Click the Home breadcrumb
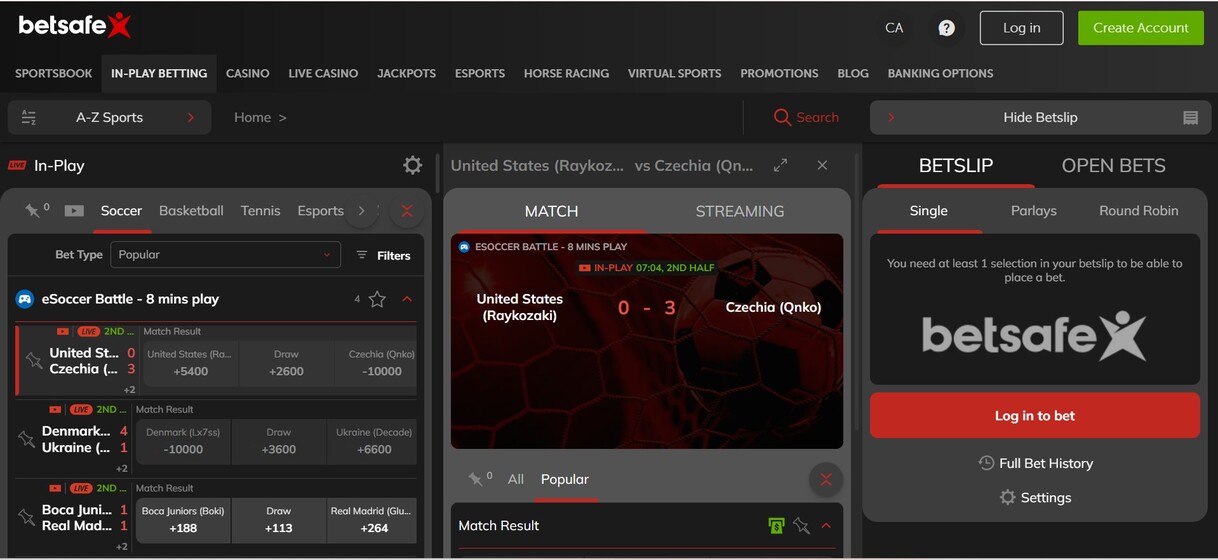Viewport: 1218px width, 560px height. click(x=252, y=118)
